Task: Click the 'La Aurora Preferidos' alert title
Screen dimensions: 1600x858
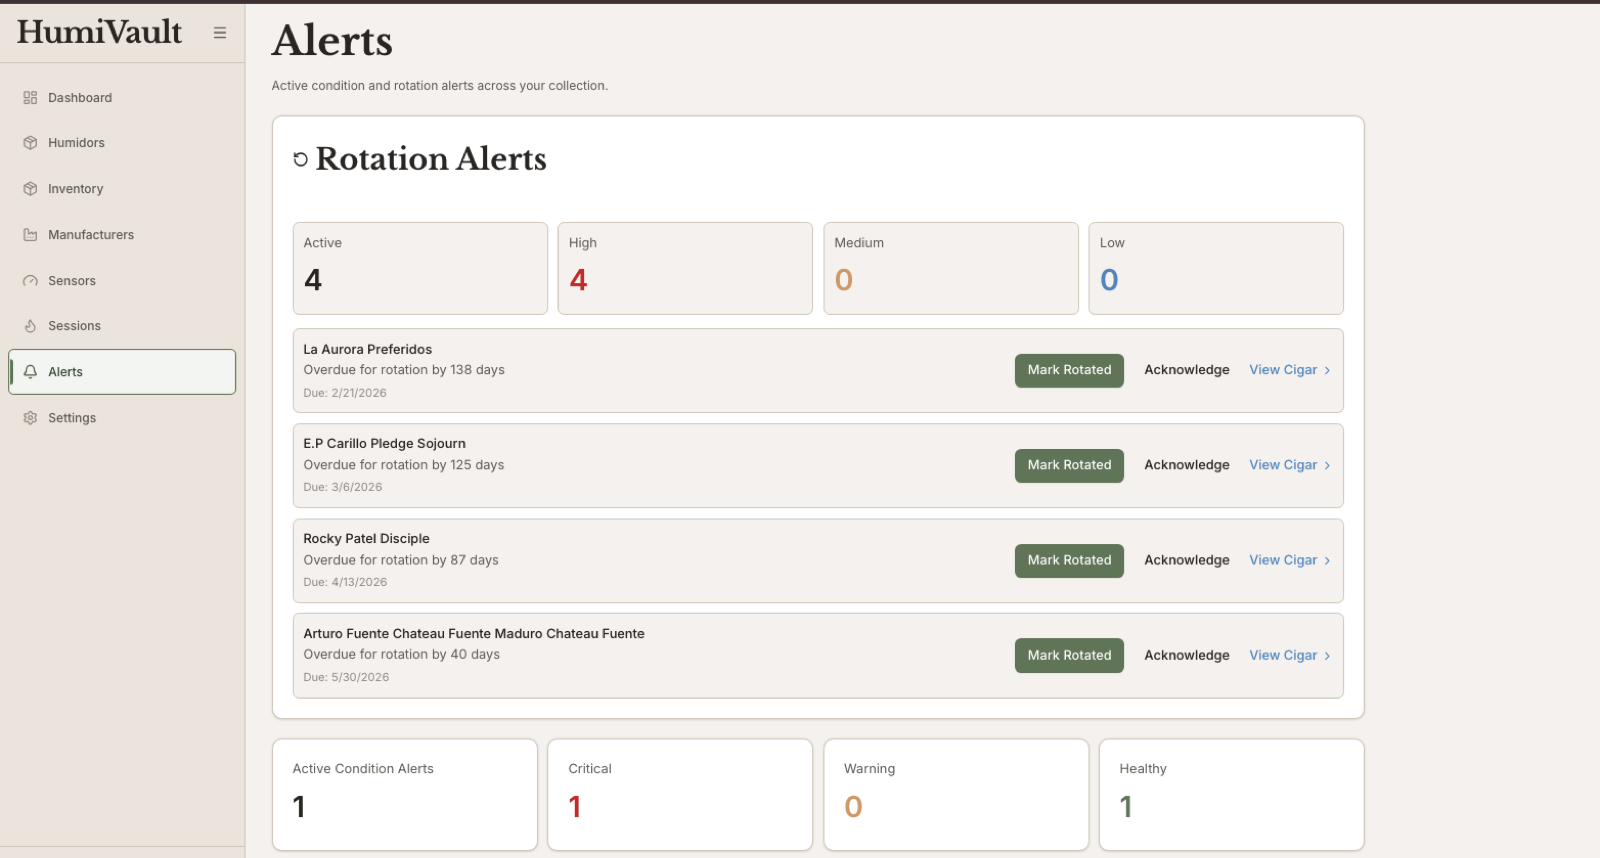Action: 368,349
